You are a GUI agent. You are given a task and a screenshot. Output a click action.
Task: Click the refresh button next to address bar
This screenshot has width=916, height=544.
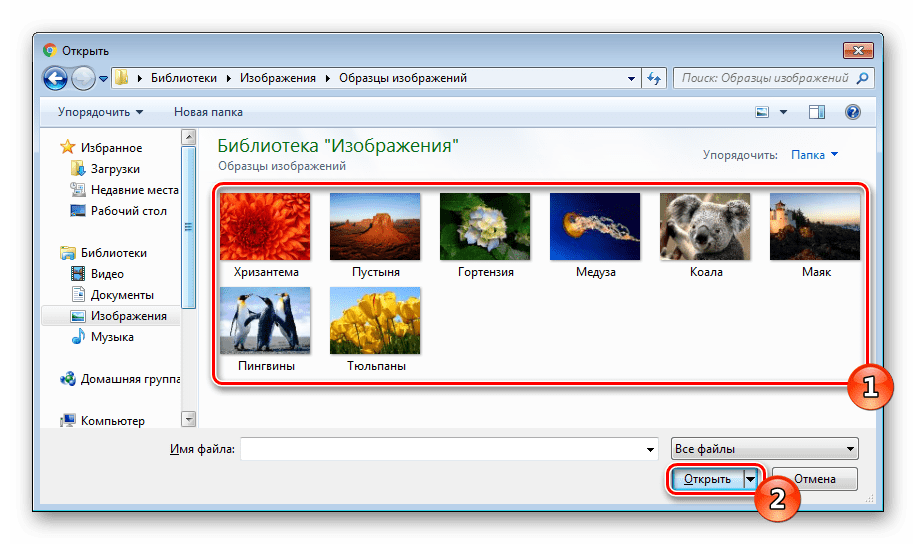[654, 78]
